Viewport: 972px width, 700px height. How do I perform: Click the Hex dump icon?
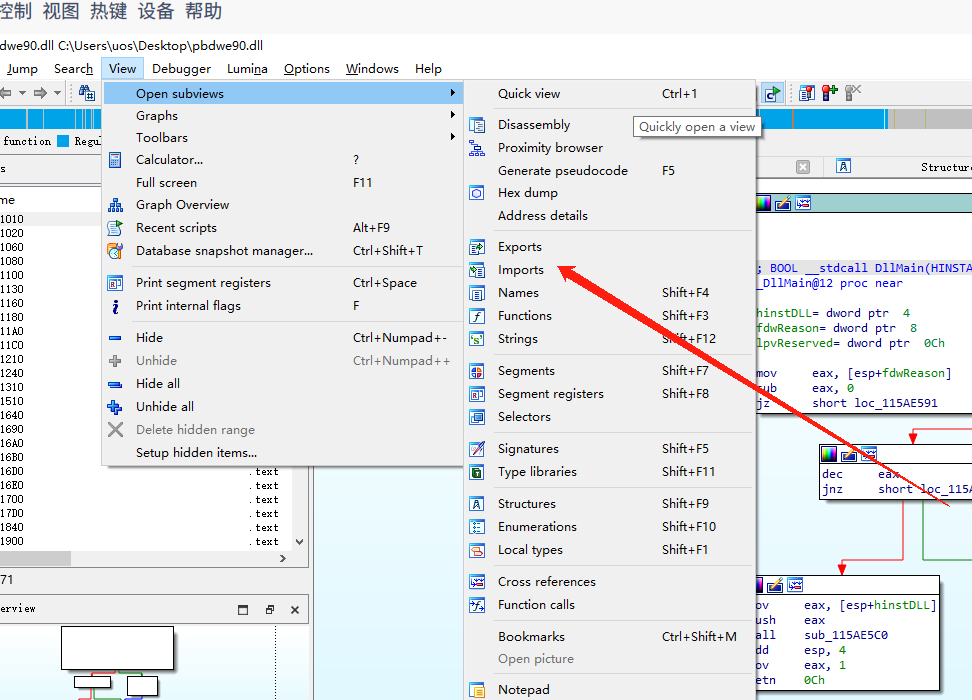pos(477,193)
